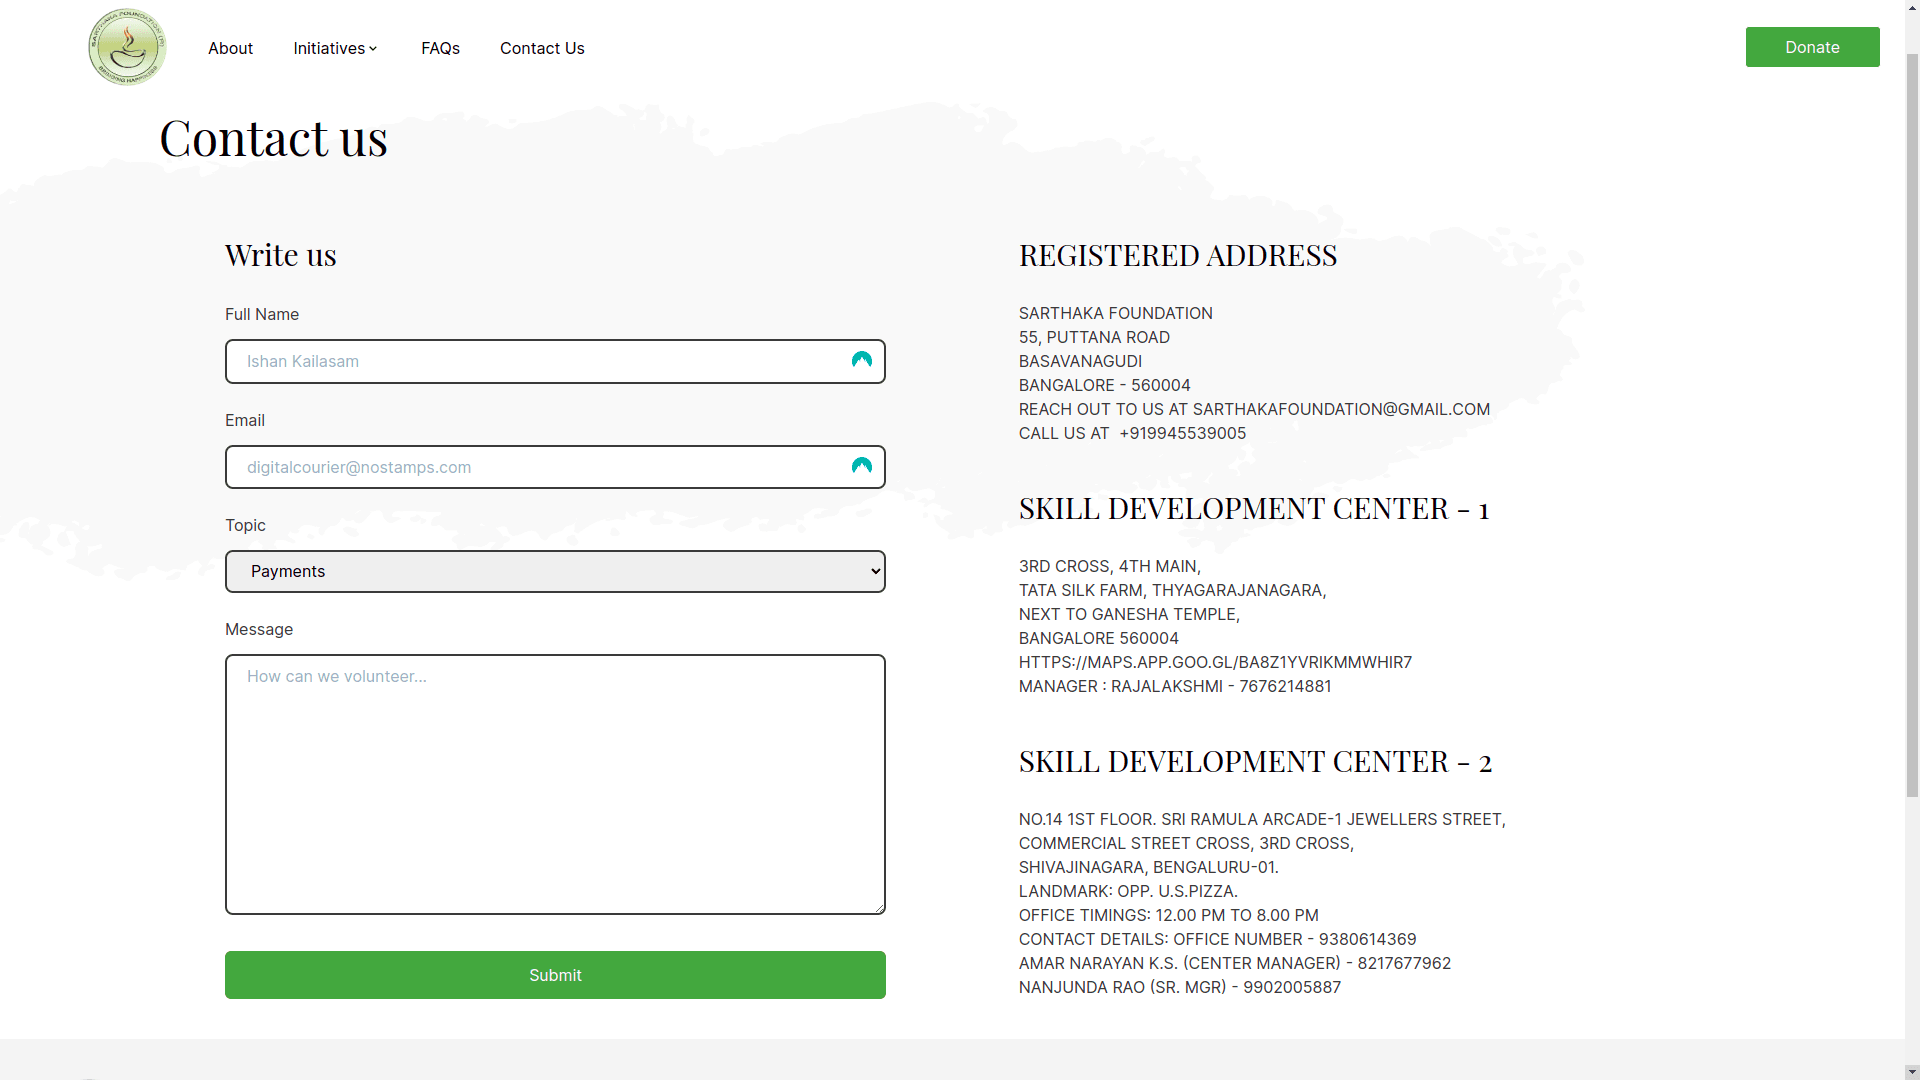This screenshot has height=1080, width=1920.
Task: Click the Donate button
Action: [1812, 46]
